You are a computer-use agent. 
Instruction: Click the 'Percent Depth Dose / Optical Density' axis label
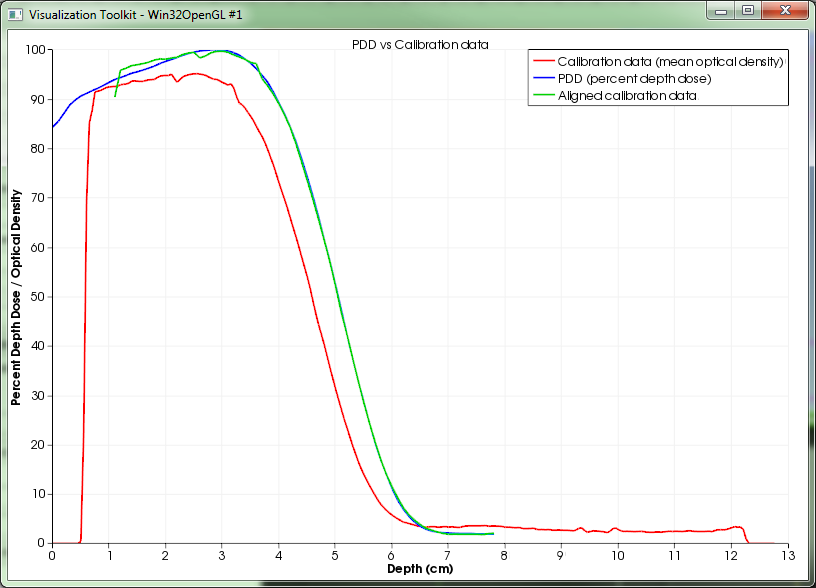[16, 297]
